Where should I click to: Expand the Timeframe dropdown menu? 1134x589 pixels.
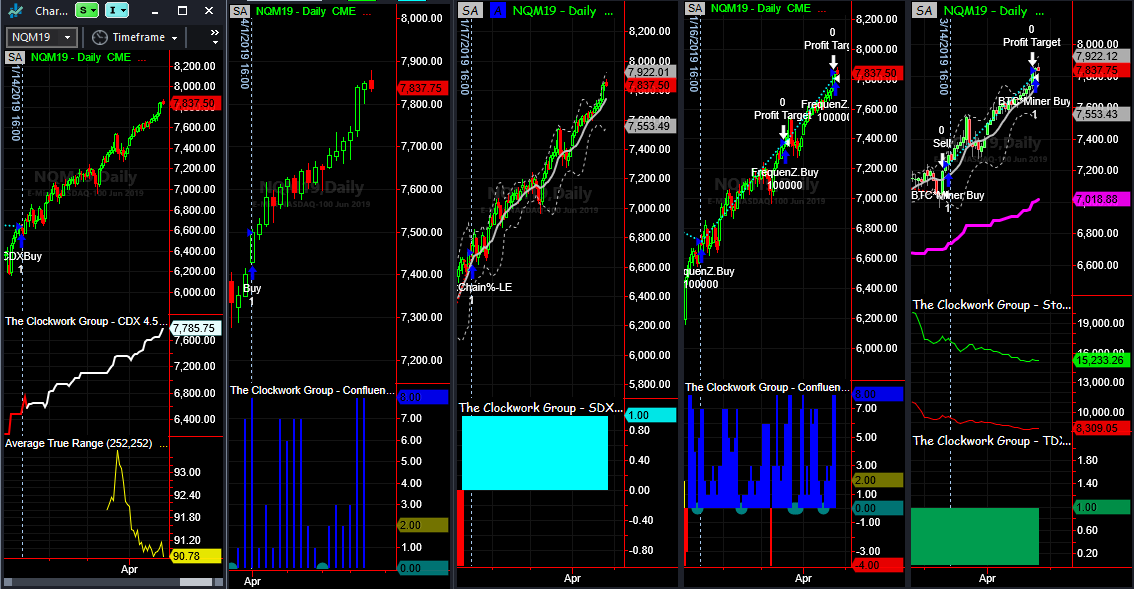175,38
